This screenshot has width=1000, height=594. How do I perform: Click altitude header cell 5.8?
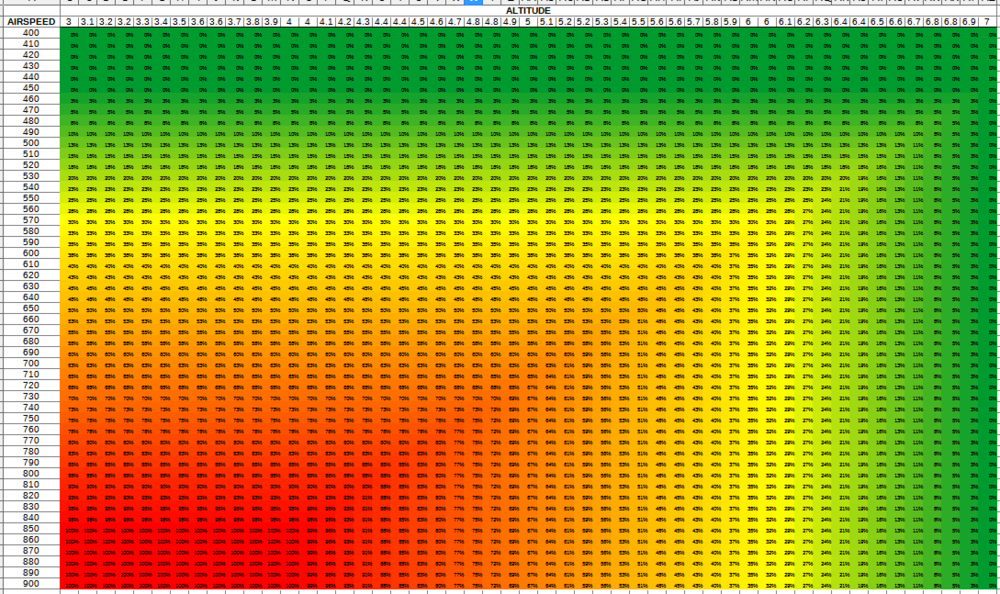tap(712, 22)
